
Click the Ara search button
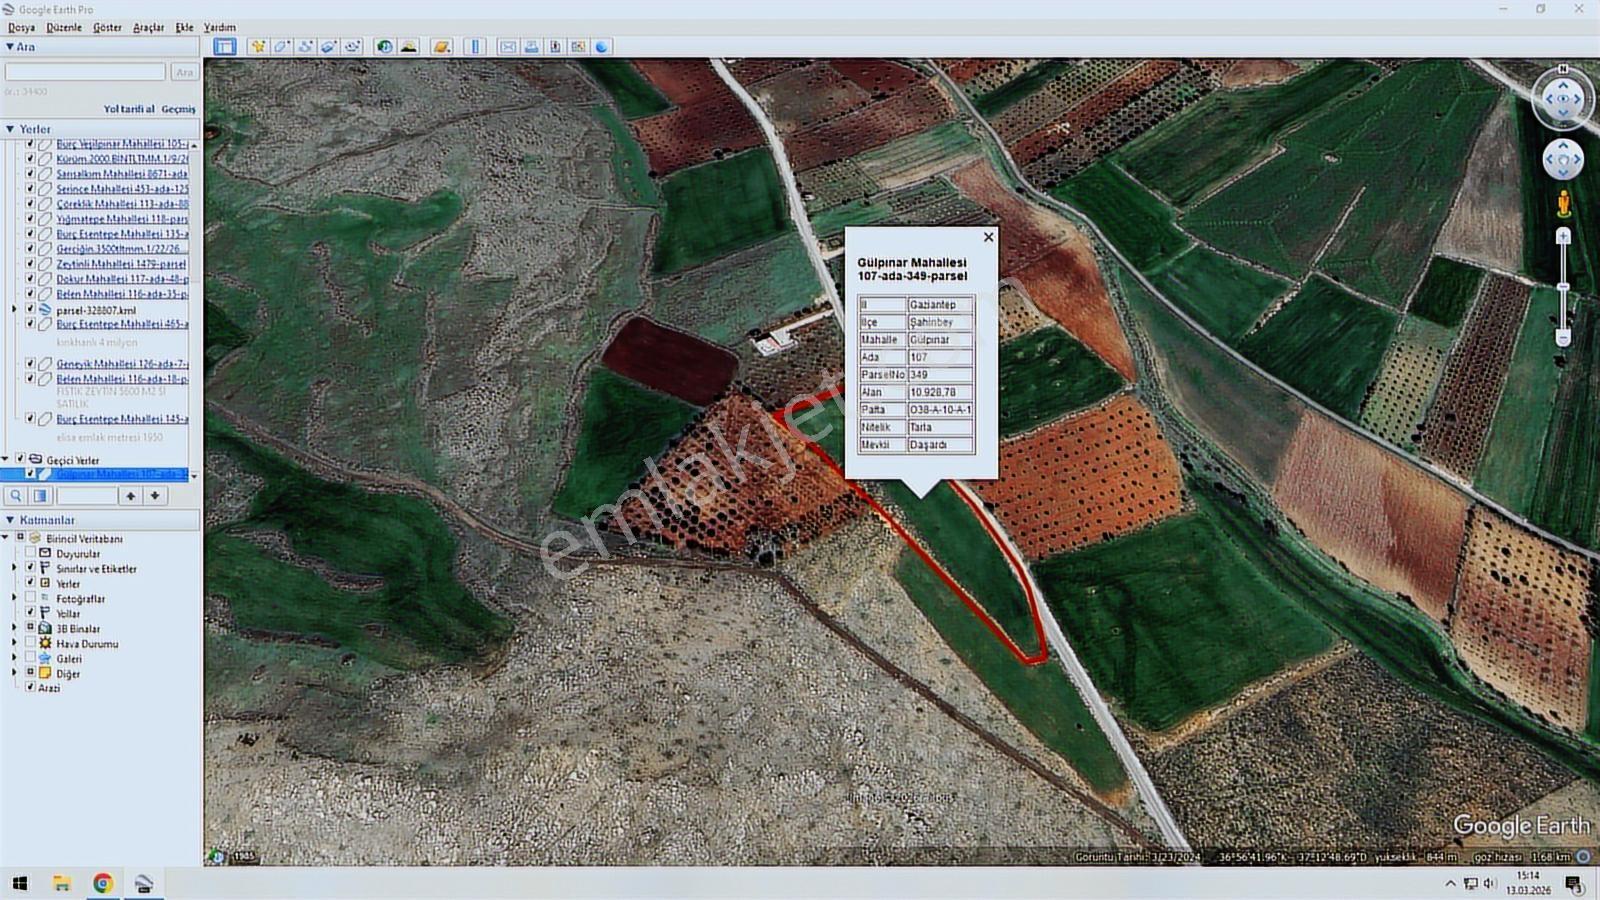[185, 72]
